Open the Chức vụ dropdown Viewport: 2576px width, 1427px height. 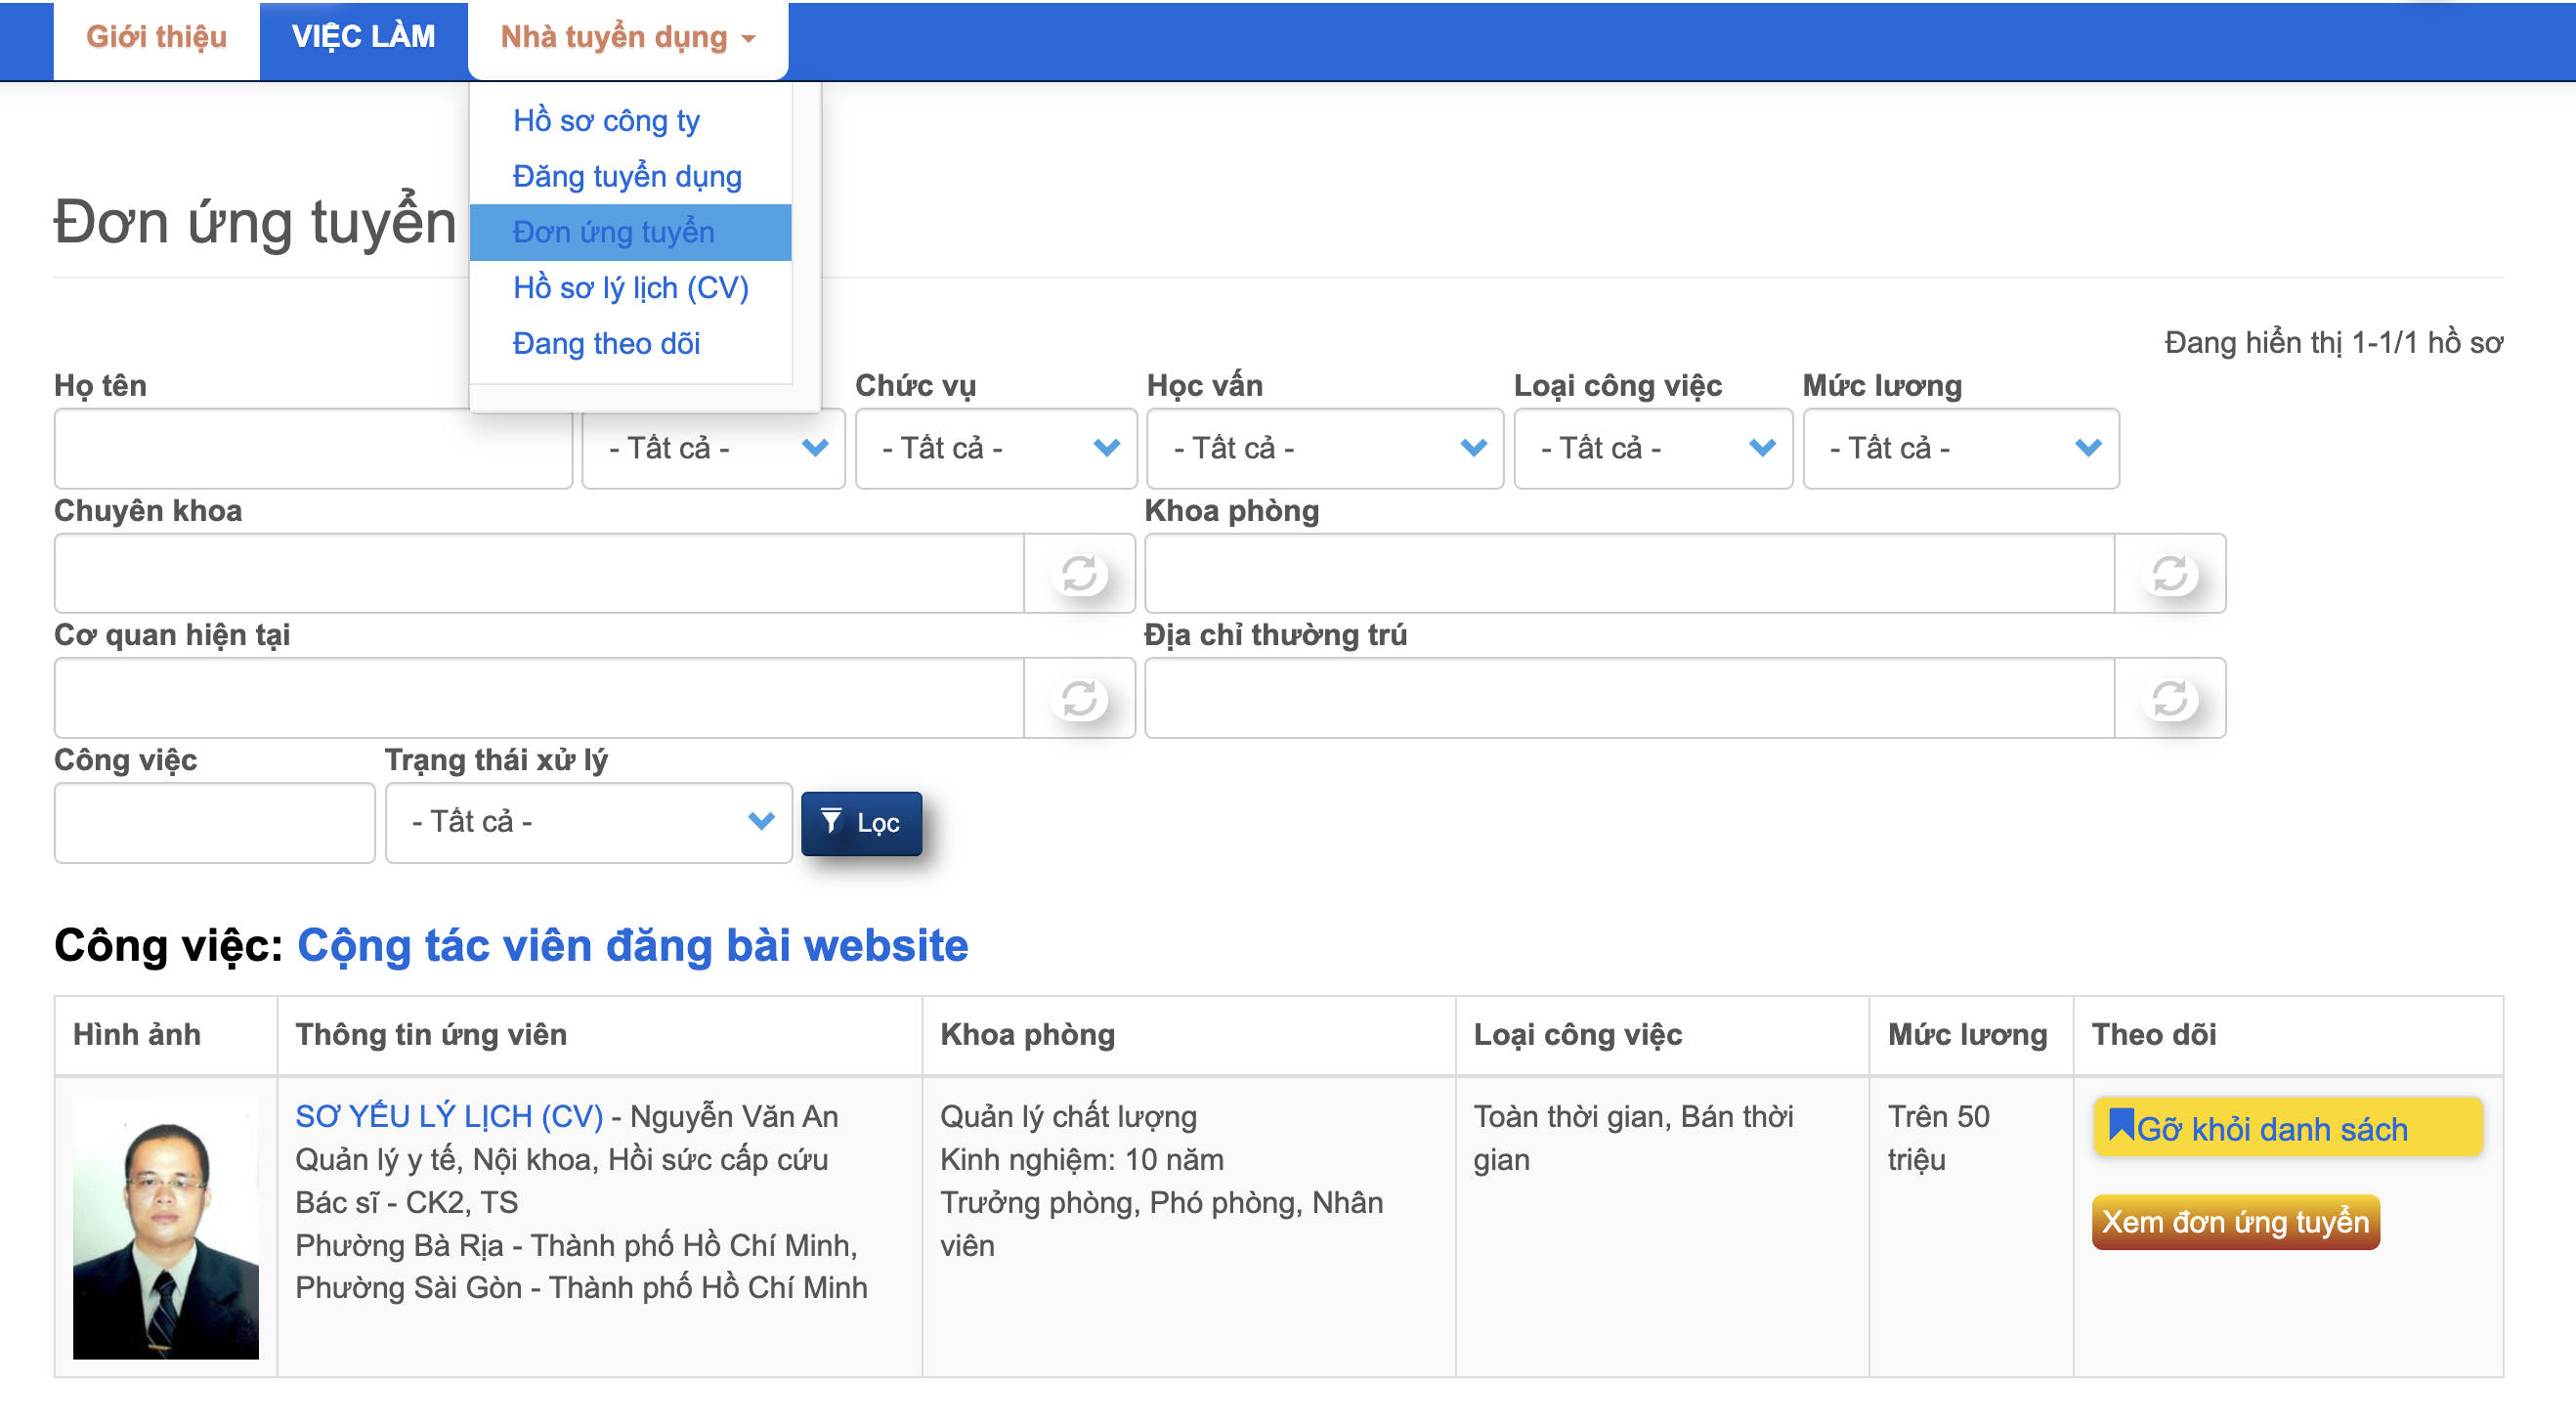click(x=995, y=448)
